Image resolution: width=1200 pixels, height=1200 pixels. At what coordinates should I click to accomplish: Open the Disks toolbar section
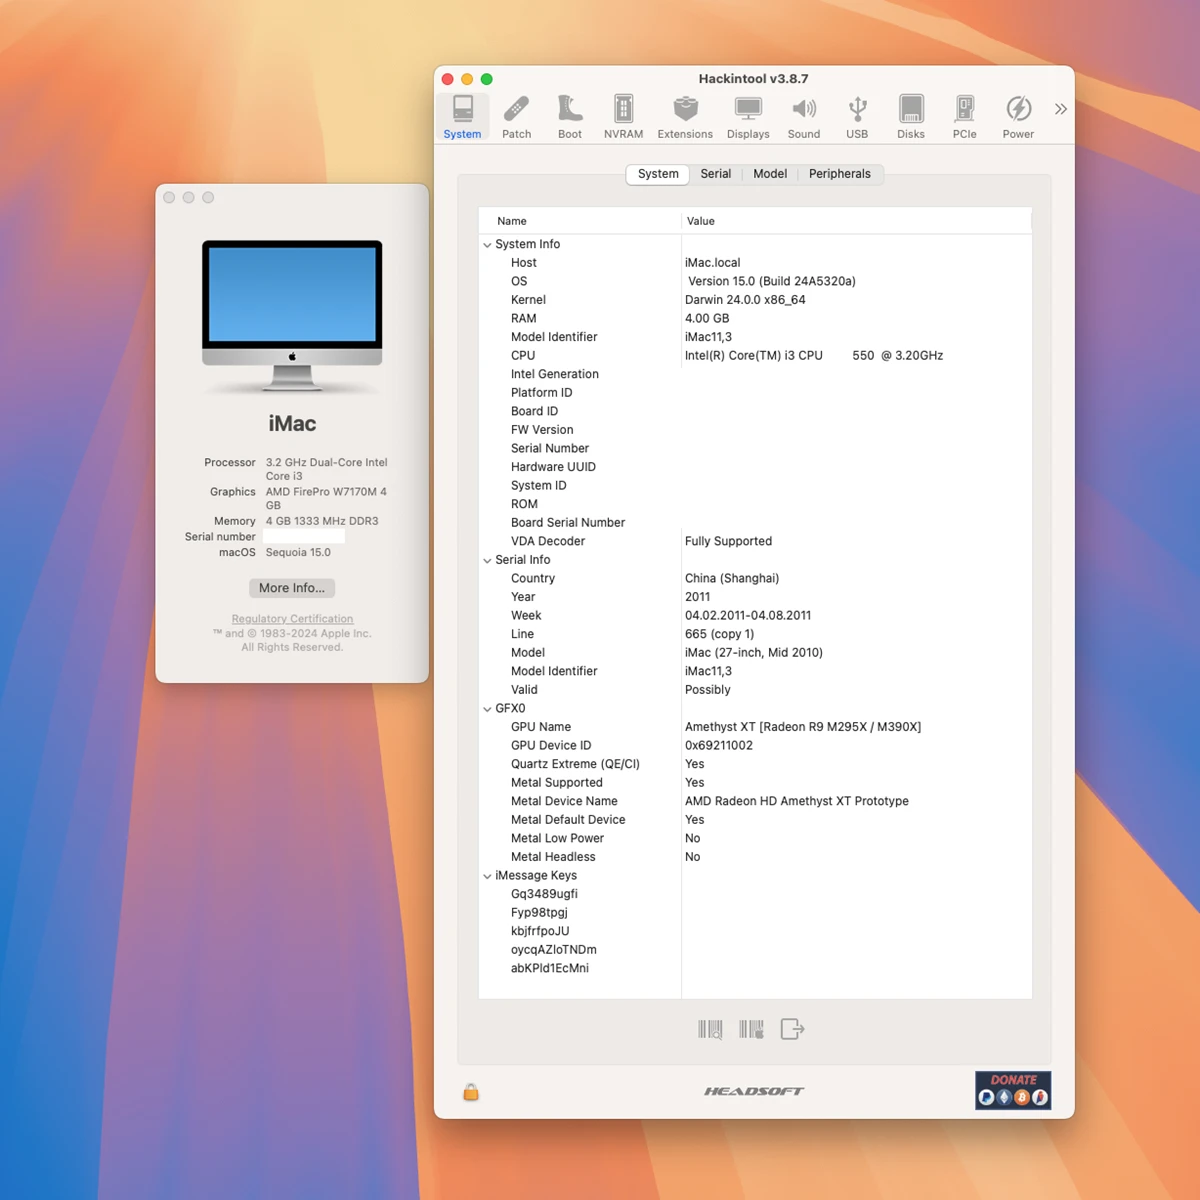(911, 116)
